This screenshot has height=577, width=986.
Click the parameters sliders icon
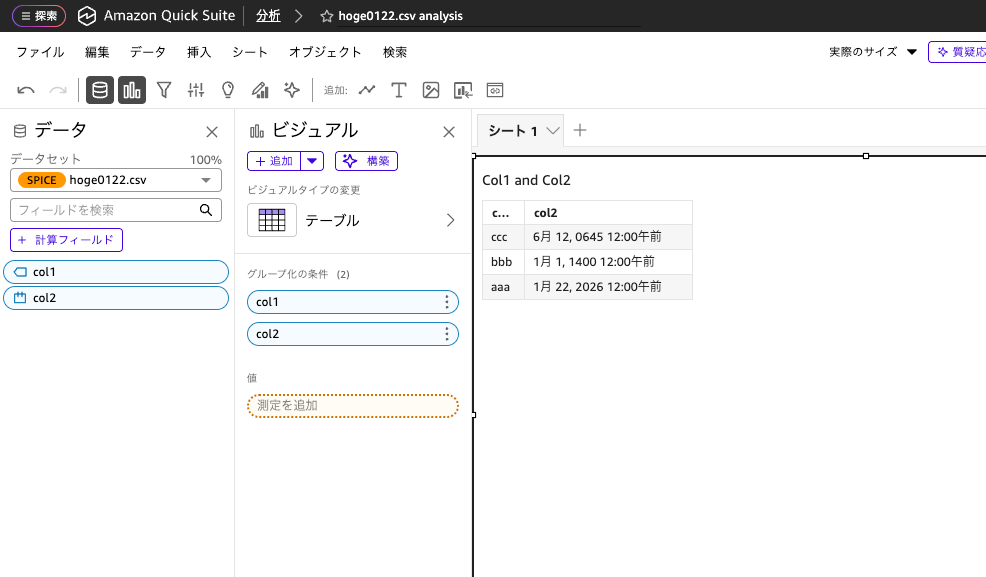coord(195,89)
